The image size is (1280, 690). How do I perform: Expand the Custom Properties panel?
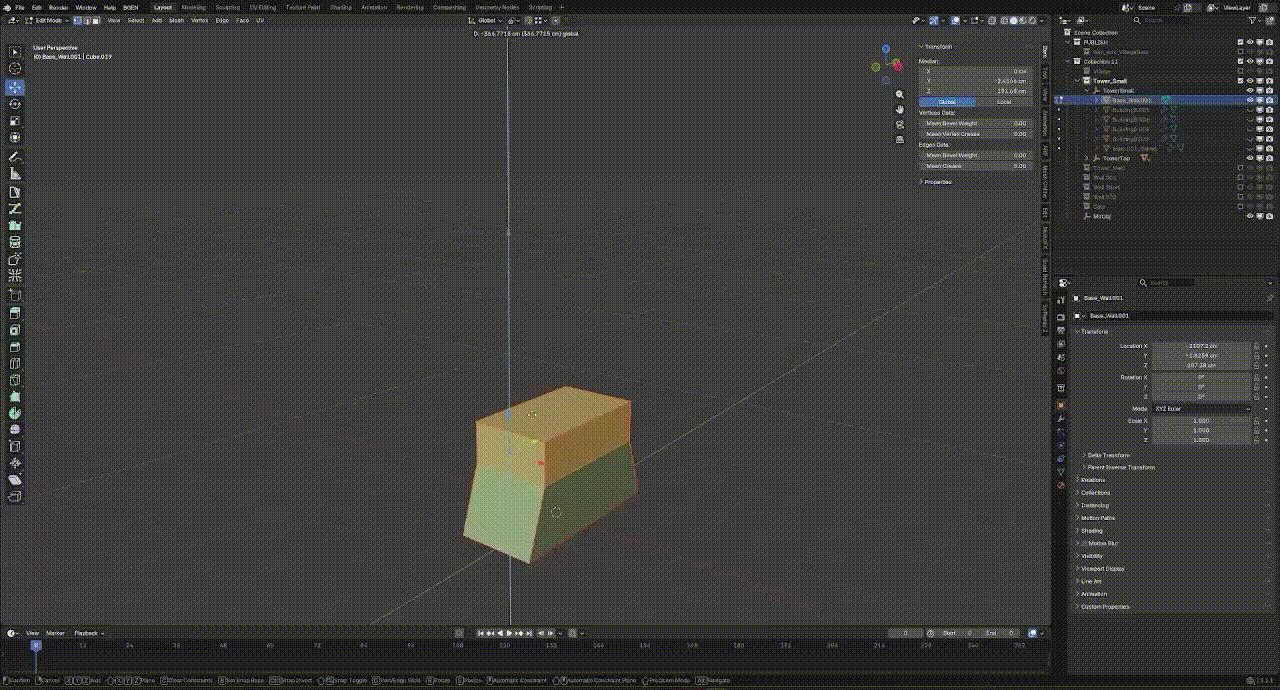(1104, 607)
